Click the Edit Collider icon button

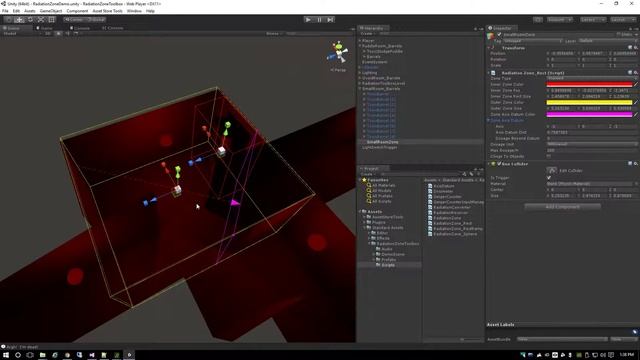coord(551,170)
